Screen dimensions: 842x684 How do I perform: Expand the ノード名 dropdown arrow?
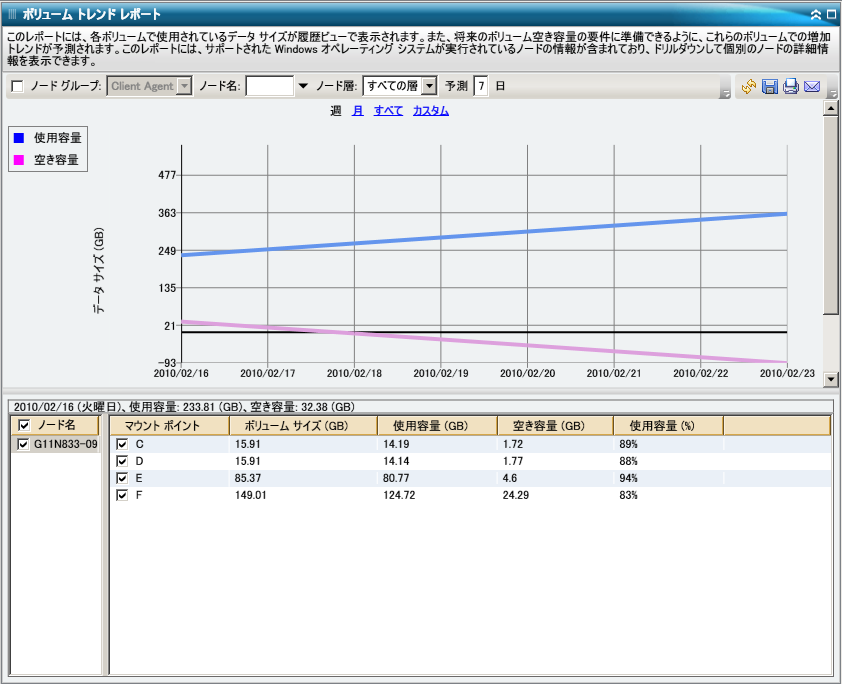pos(302,87)
